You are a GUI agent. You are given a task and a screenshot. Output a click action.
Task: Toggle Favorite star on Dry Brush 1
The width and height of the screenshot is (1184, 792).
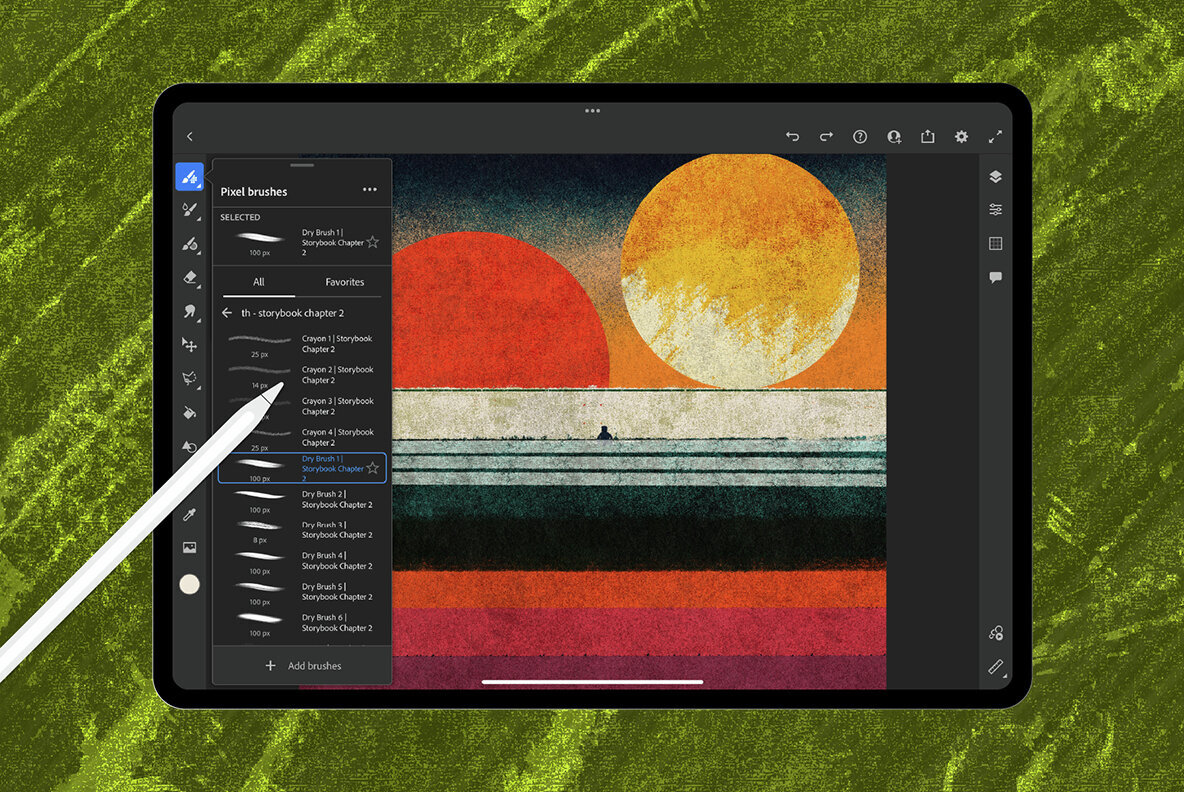coord(374,468)
